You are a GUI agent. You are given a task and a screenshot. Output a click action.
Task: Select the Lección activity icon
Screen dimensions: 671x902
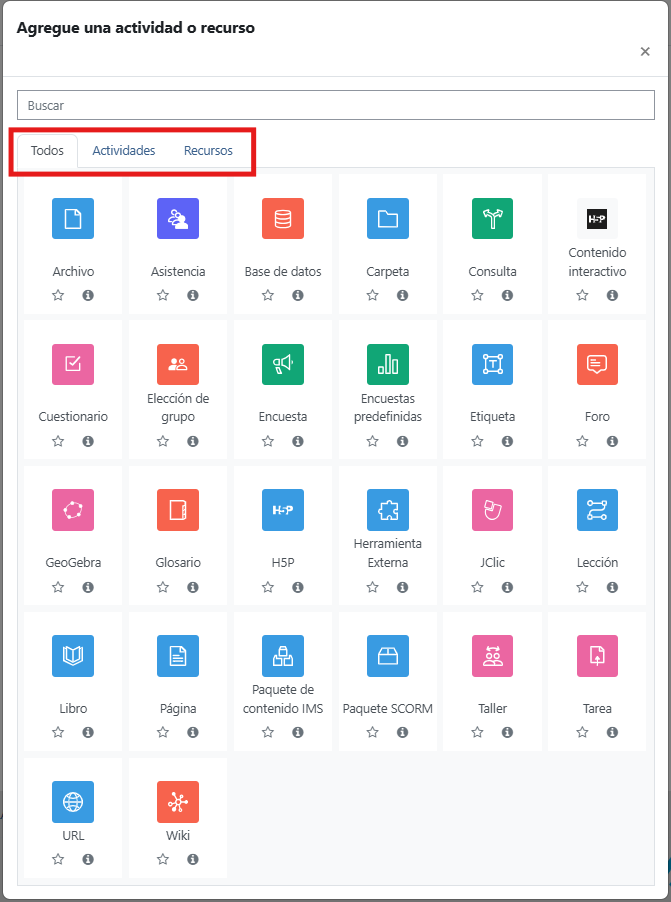click(x=597, y=510)
